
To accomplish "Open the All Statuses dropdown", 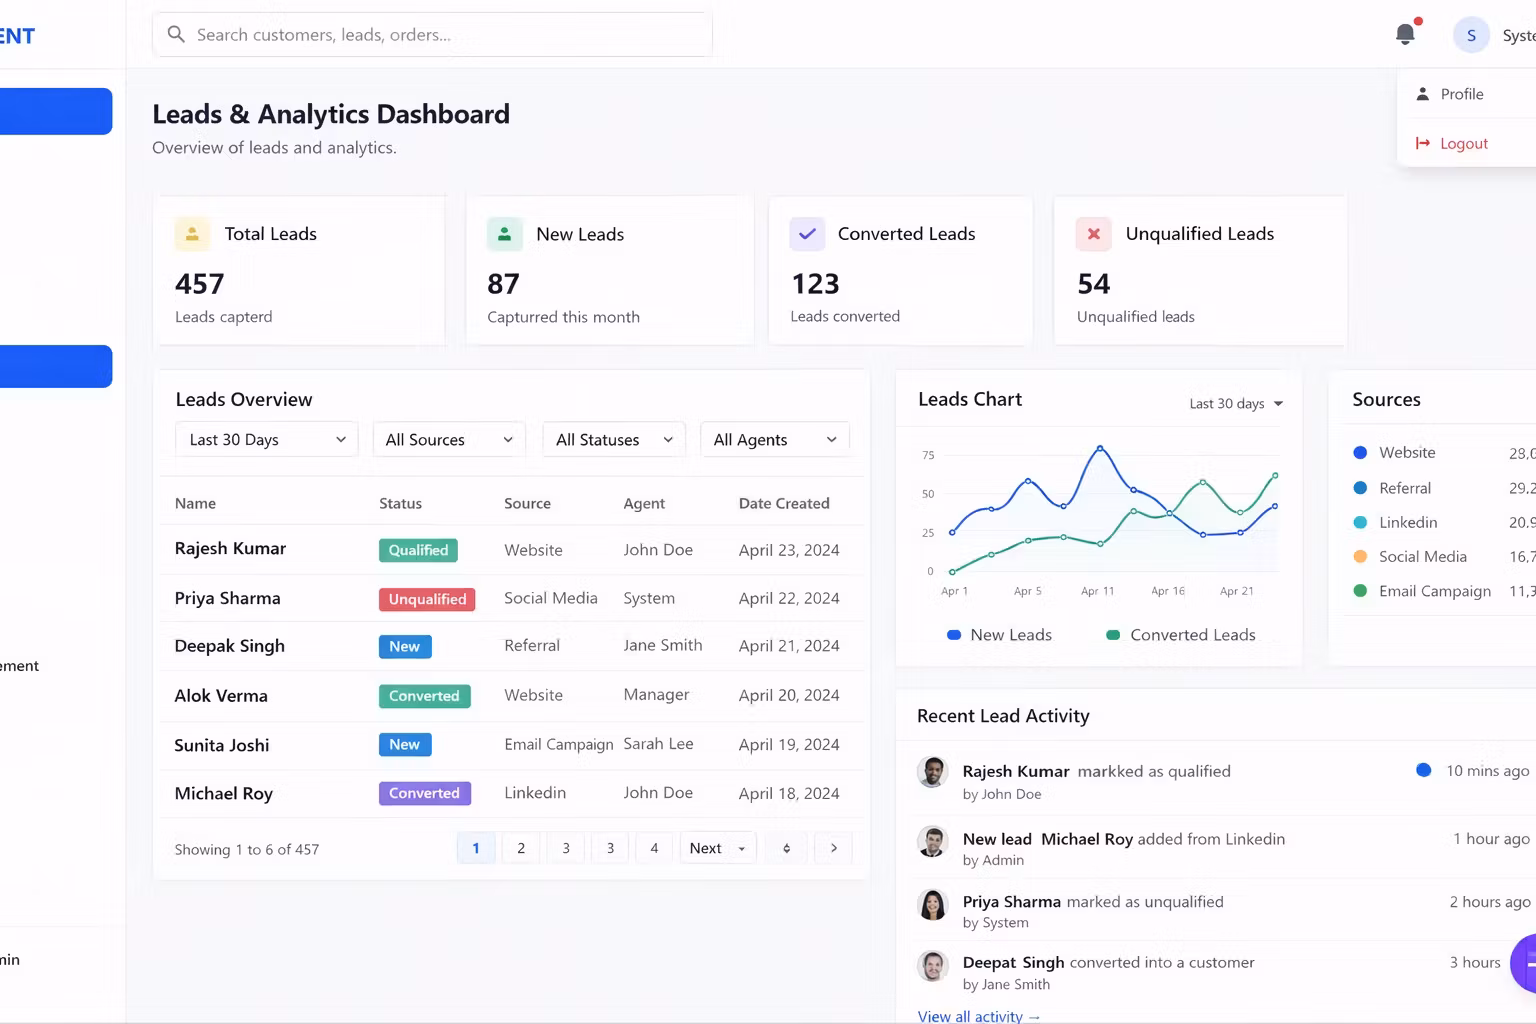I will (x=613, y=440).
